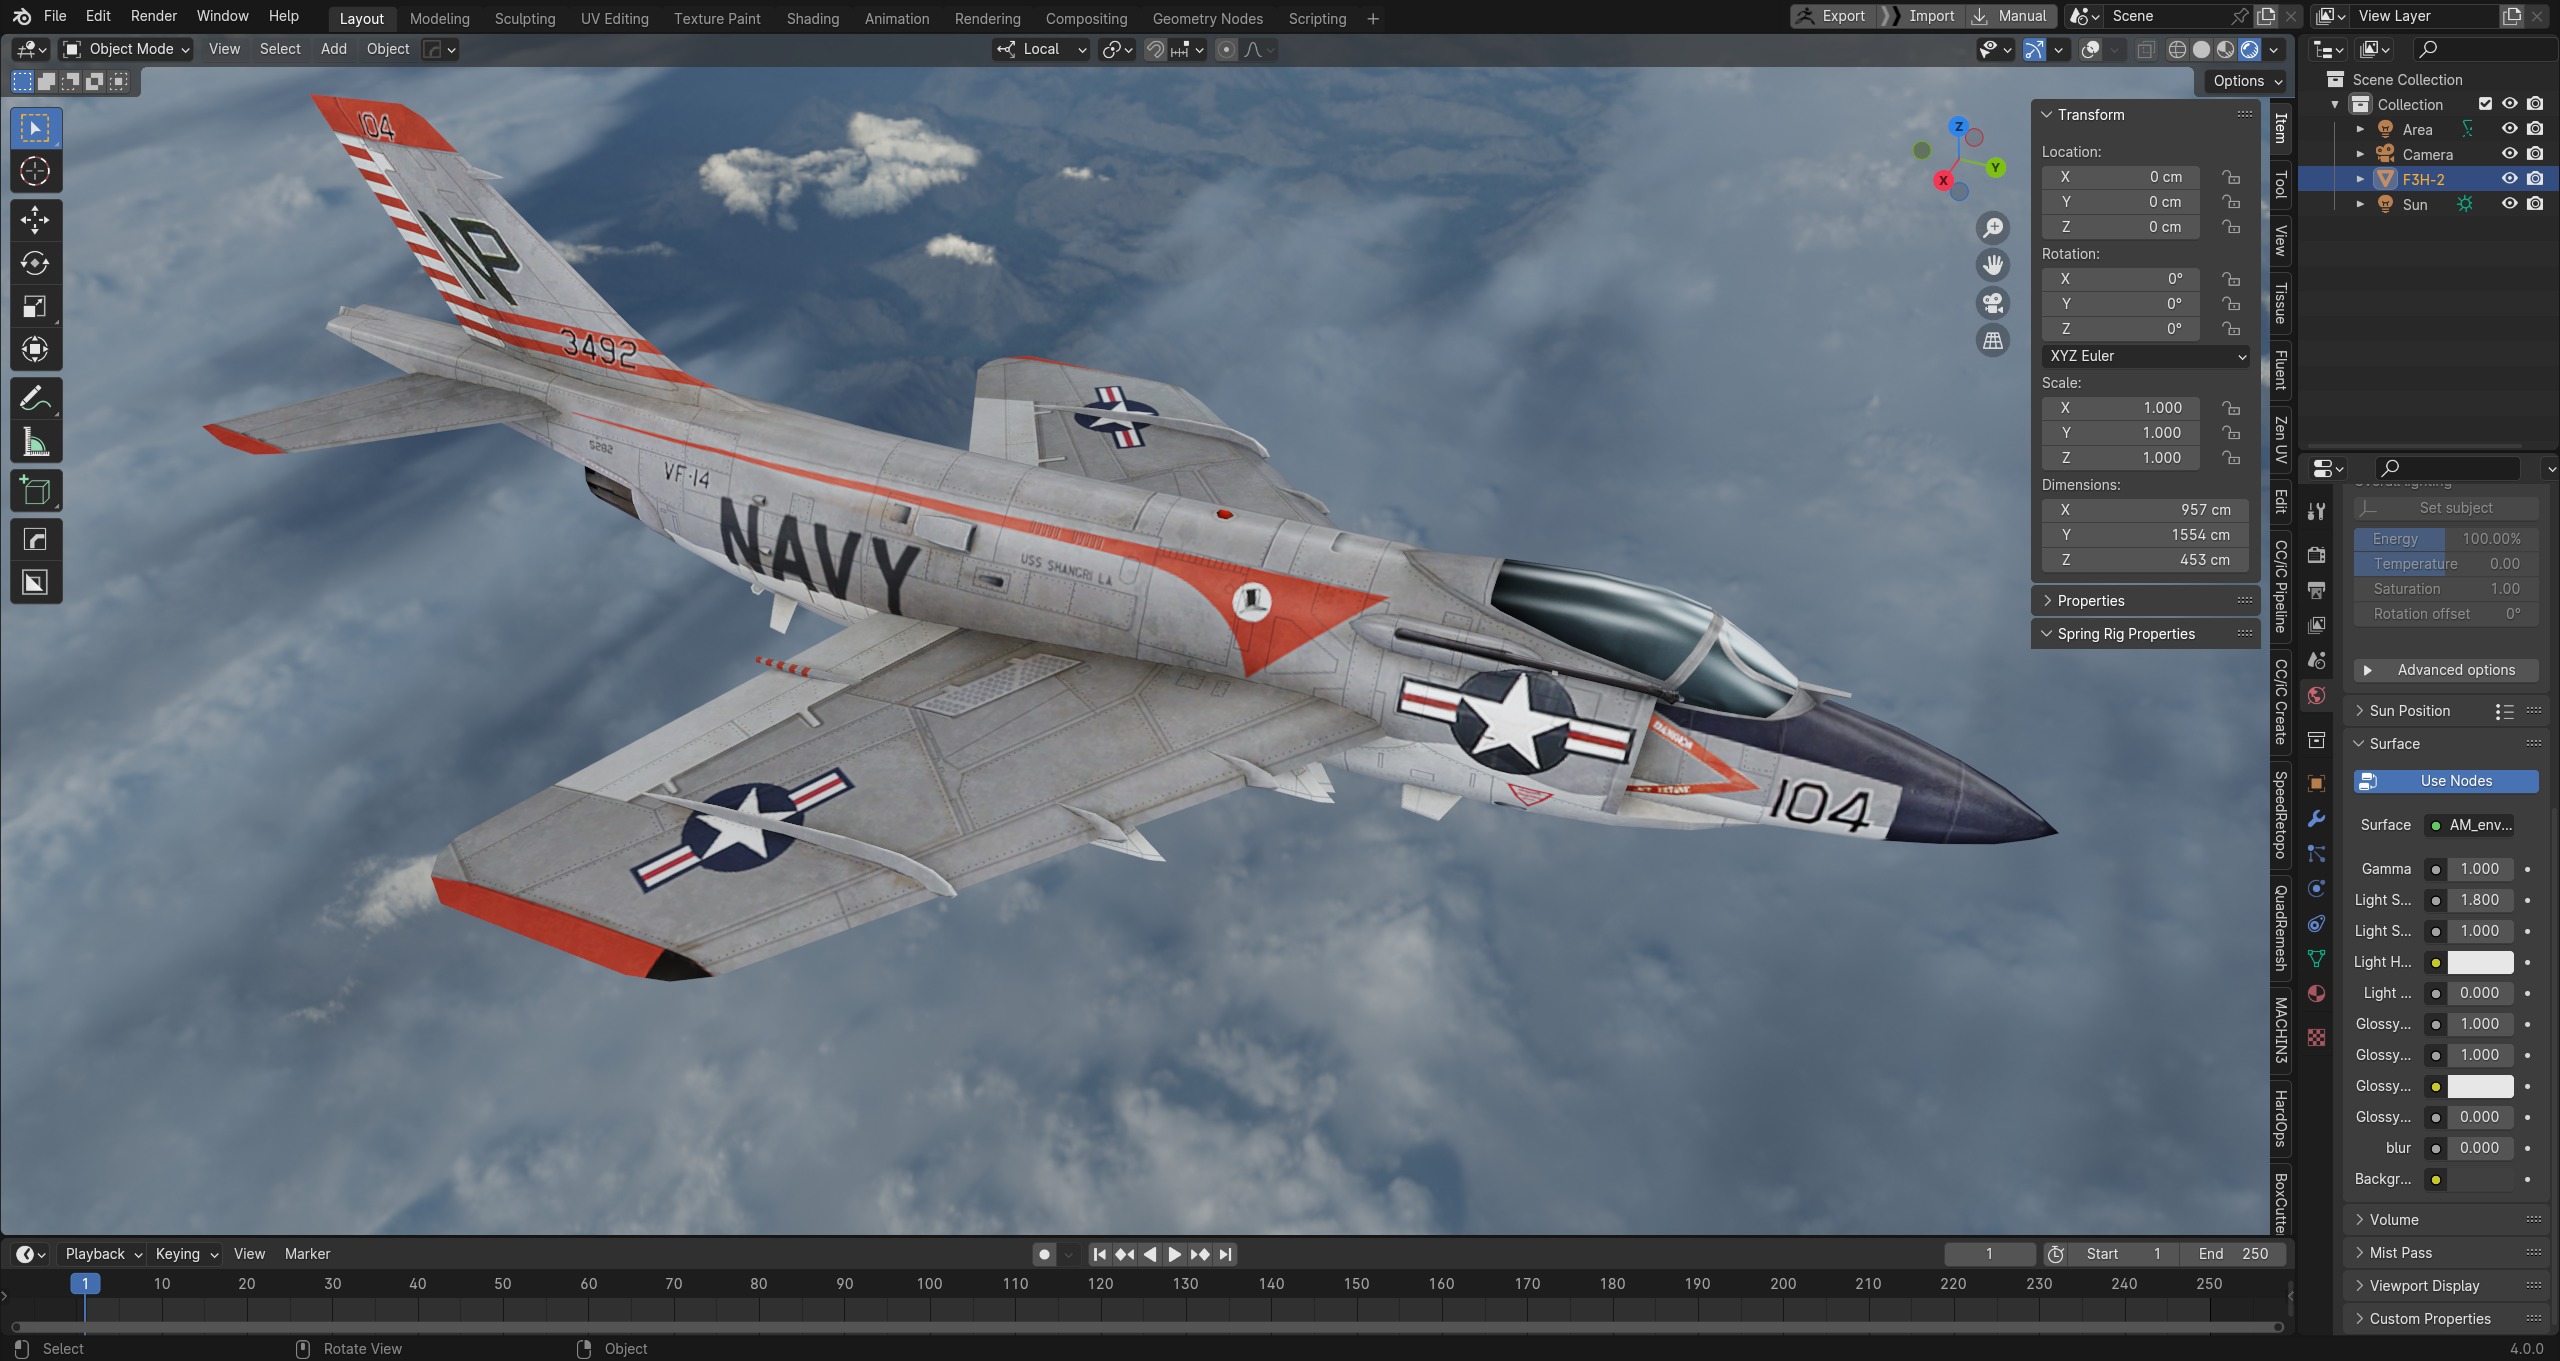
Task: Open the Modifiers wrench tab icon
Action: click(x=2316, y=819)
